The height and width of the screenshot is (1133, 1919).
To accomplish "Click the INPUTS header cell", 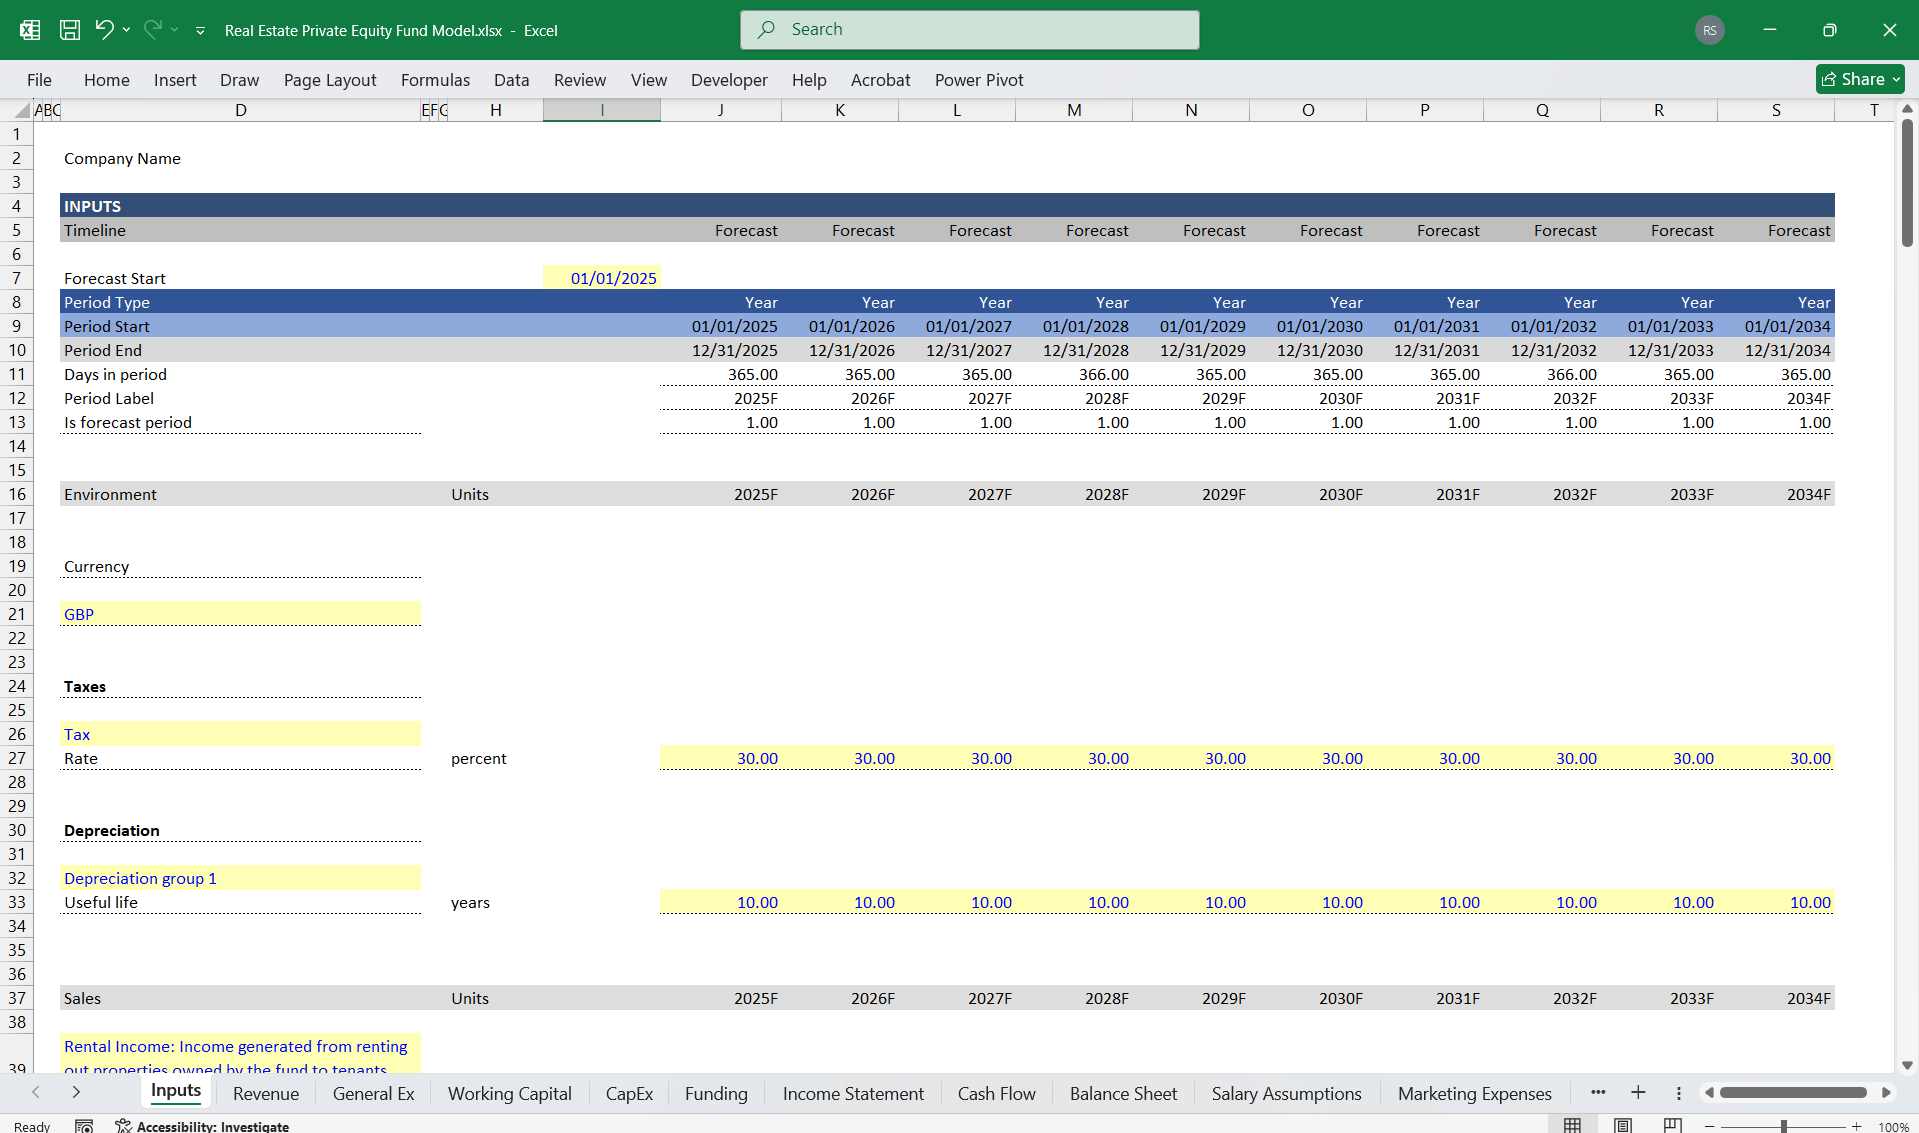I will point(241,206).
